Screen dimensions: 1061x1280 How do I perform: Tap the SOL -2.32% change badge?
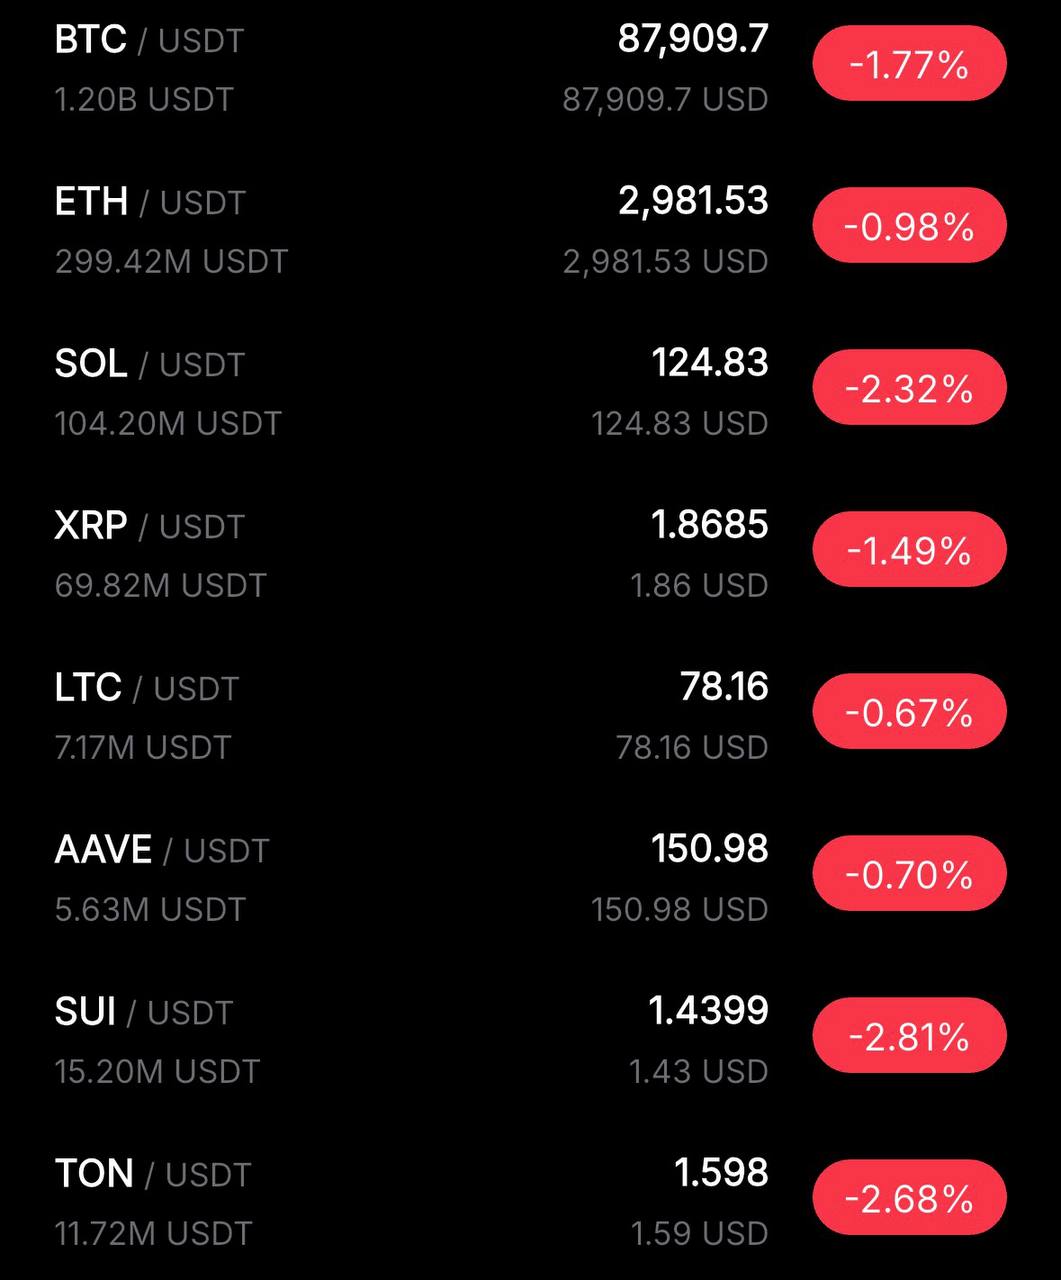pyautogui.click(x=909, y=388)
